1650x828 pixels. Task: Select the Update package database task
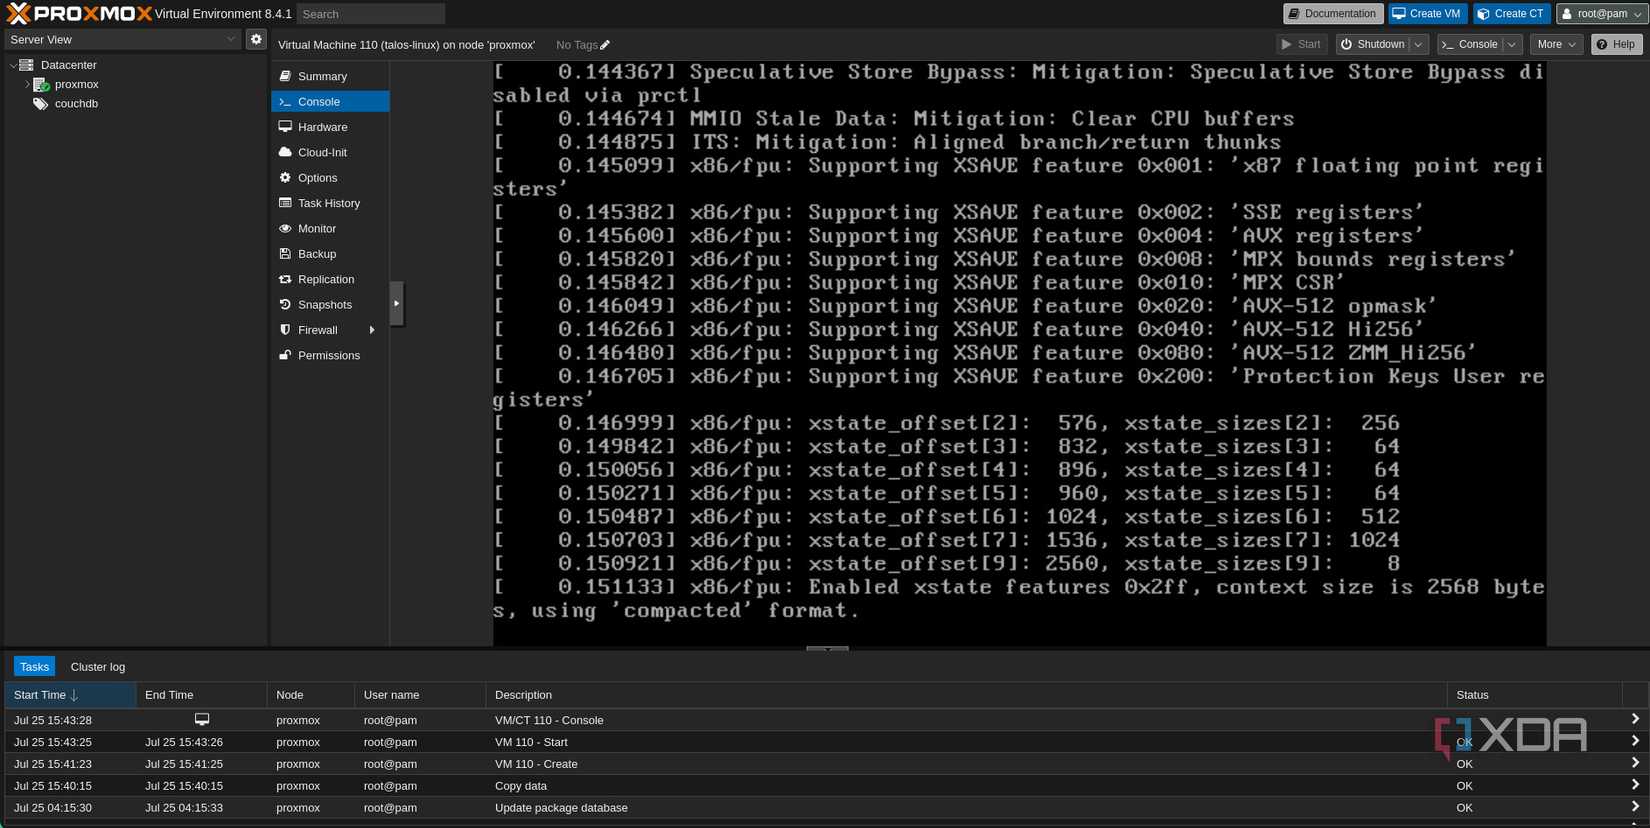point(825,808)
